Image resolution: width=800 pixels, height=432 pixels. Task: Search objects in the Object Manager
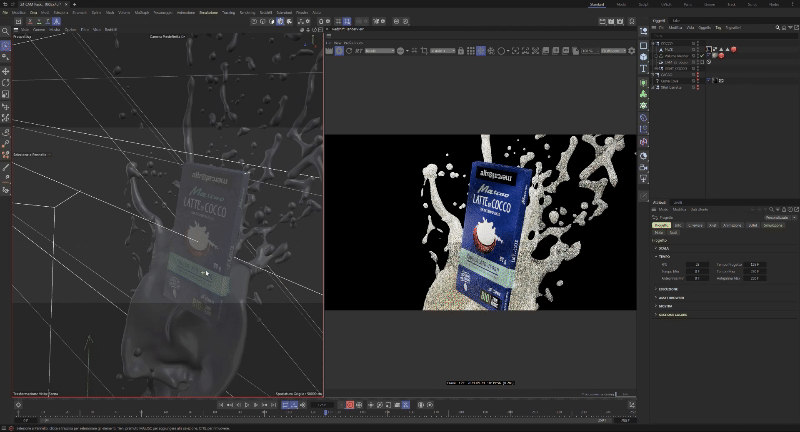click(x=778, y=28)
